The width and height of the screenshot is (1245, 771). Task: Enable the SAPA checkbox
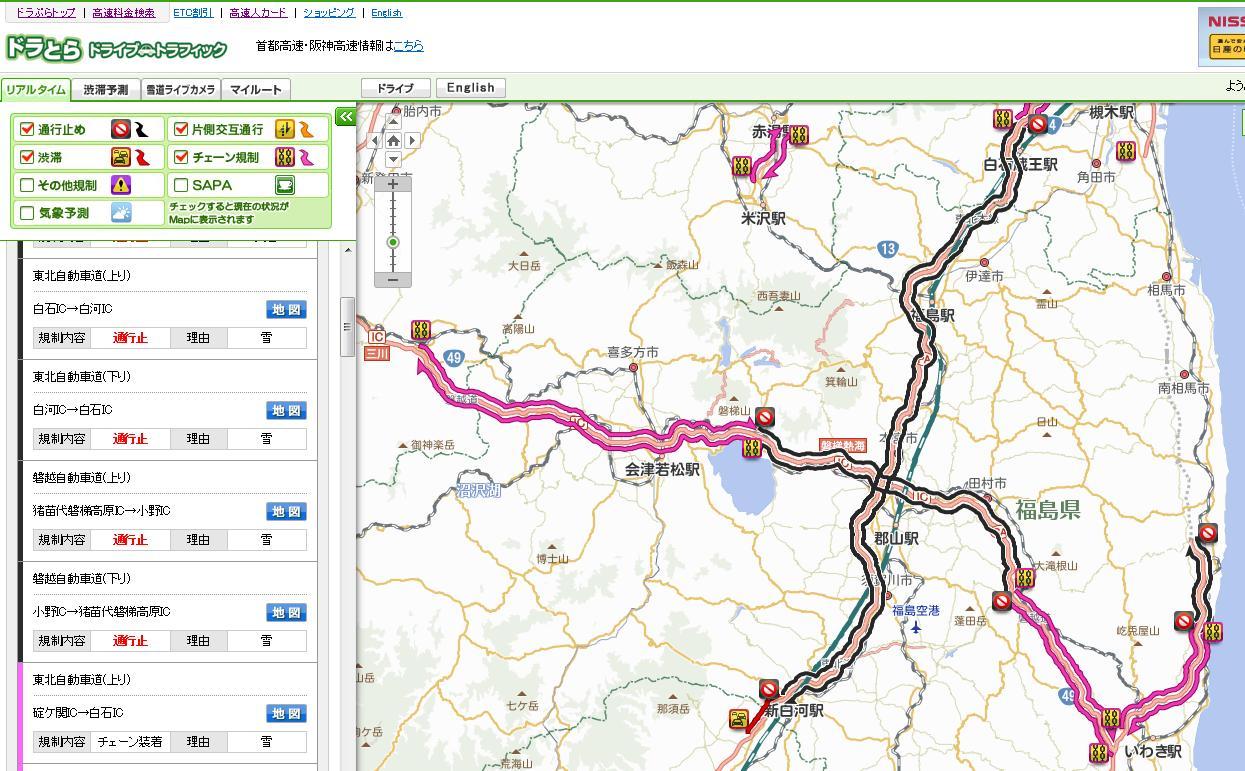(181, 185)
